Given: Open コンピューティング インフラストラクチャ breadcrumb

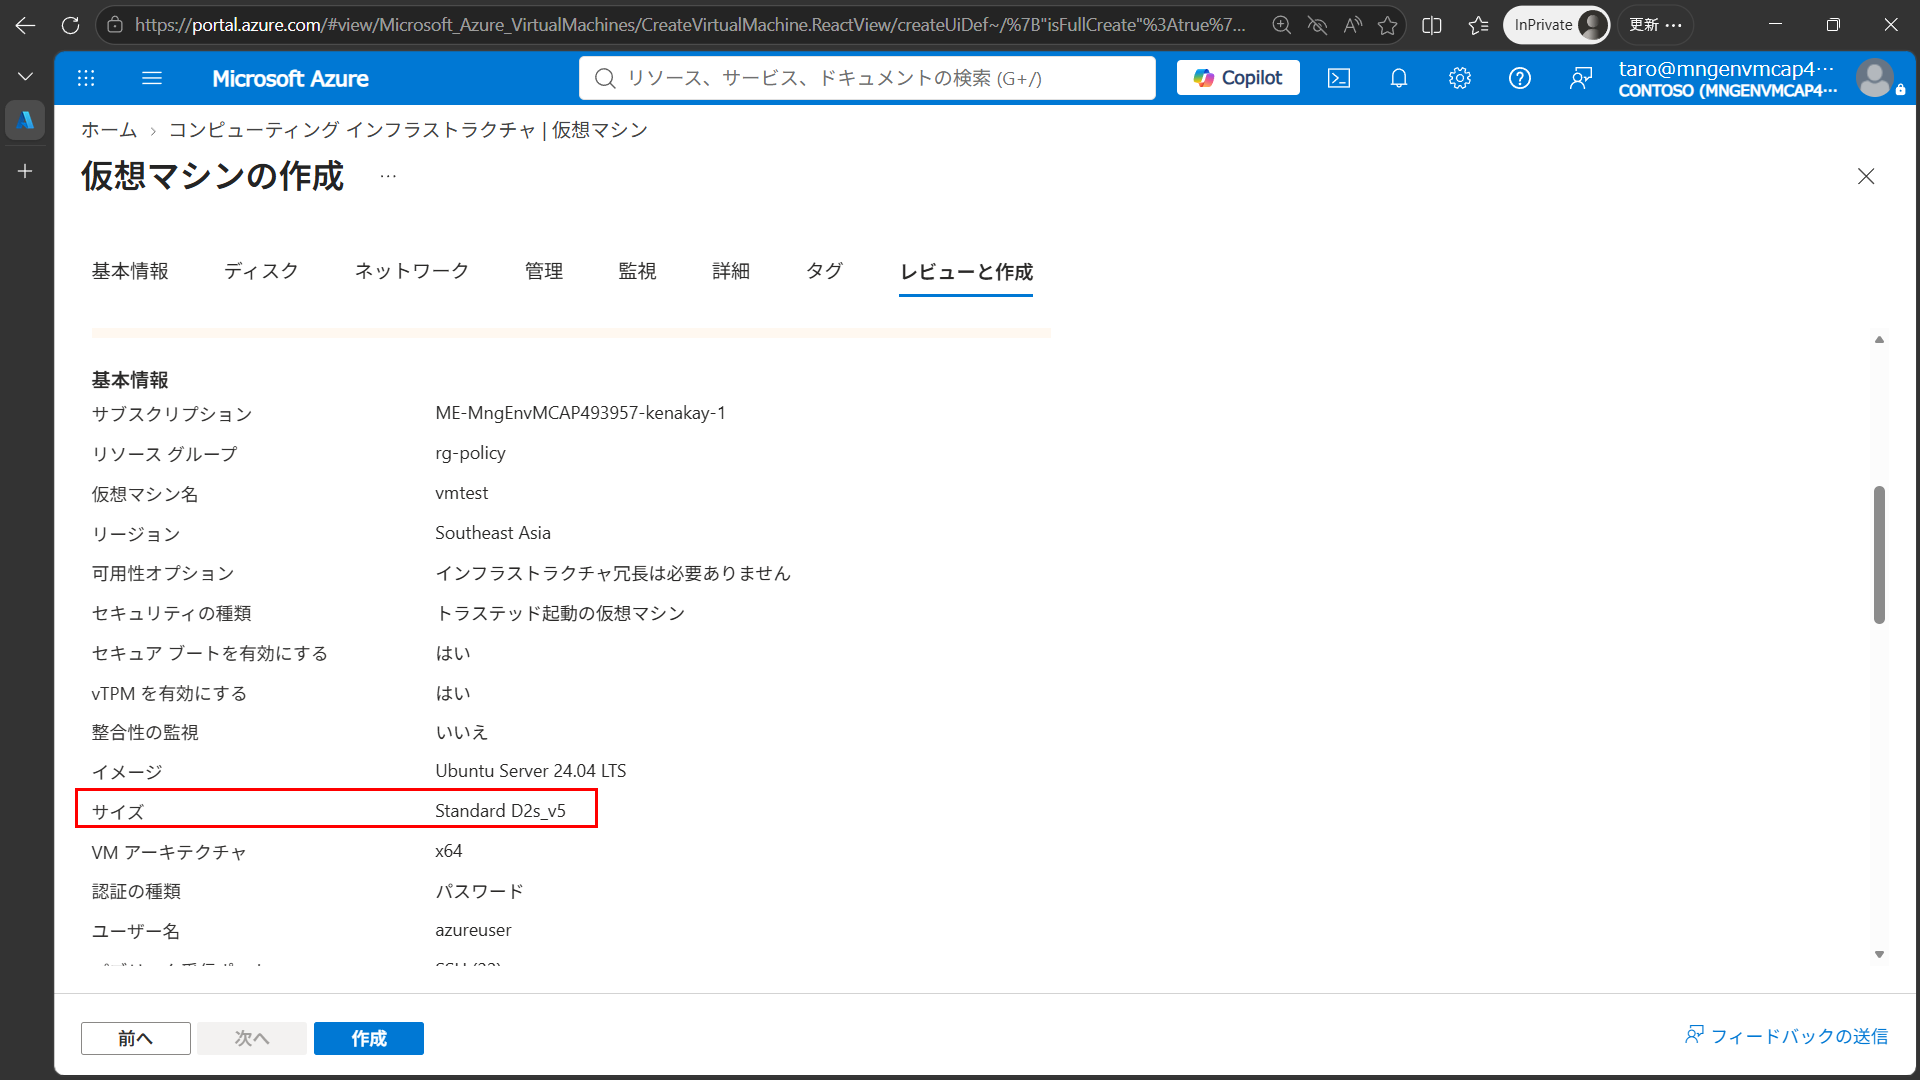Looking at the screenshot, I should (x=408, y=130).
